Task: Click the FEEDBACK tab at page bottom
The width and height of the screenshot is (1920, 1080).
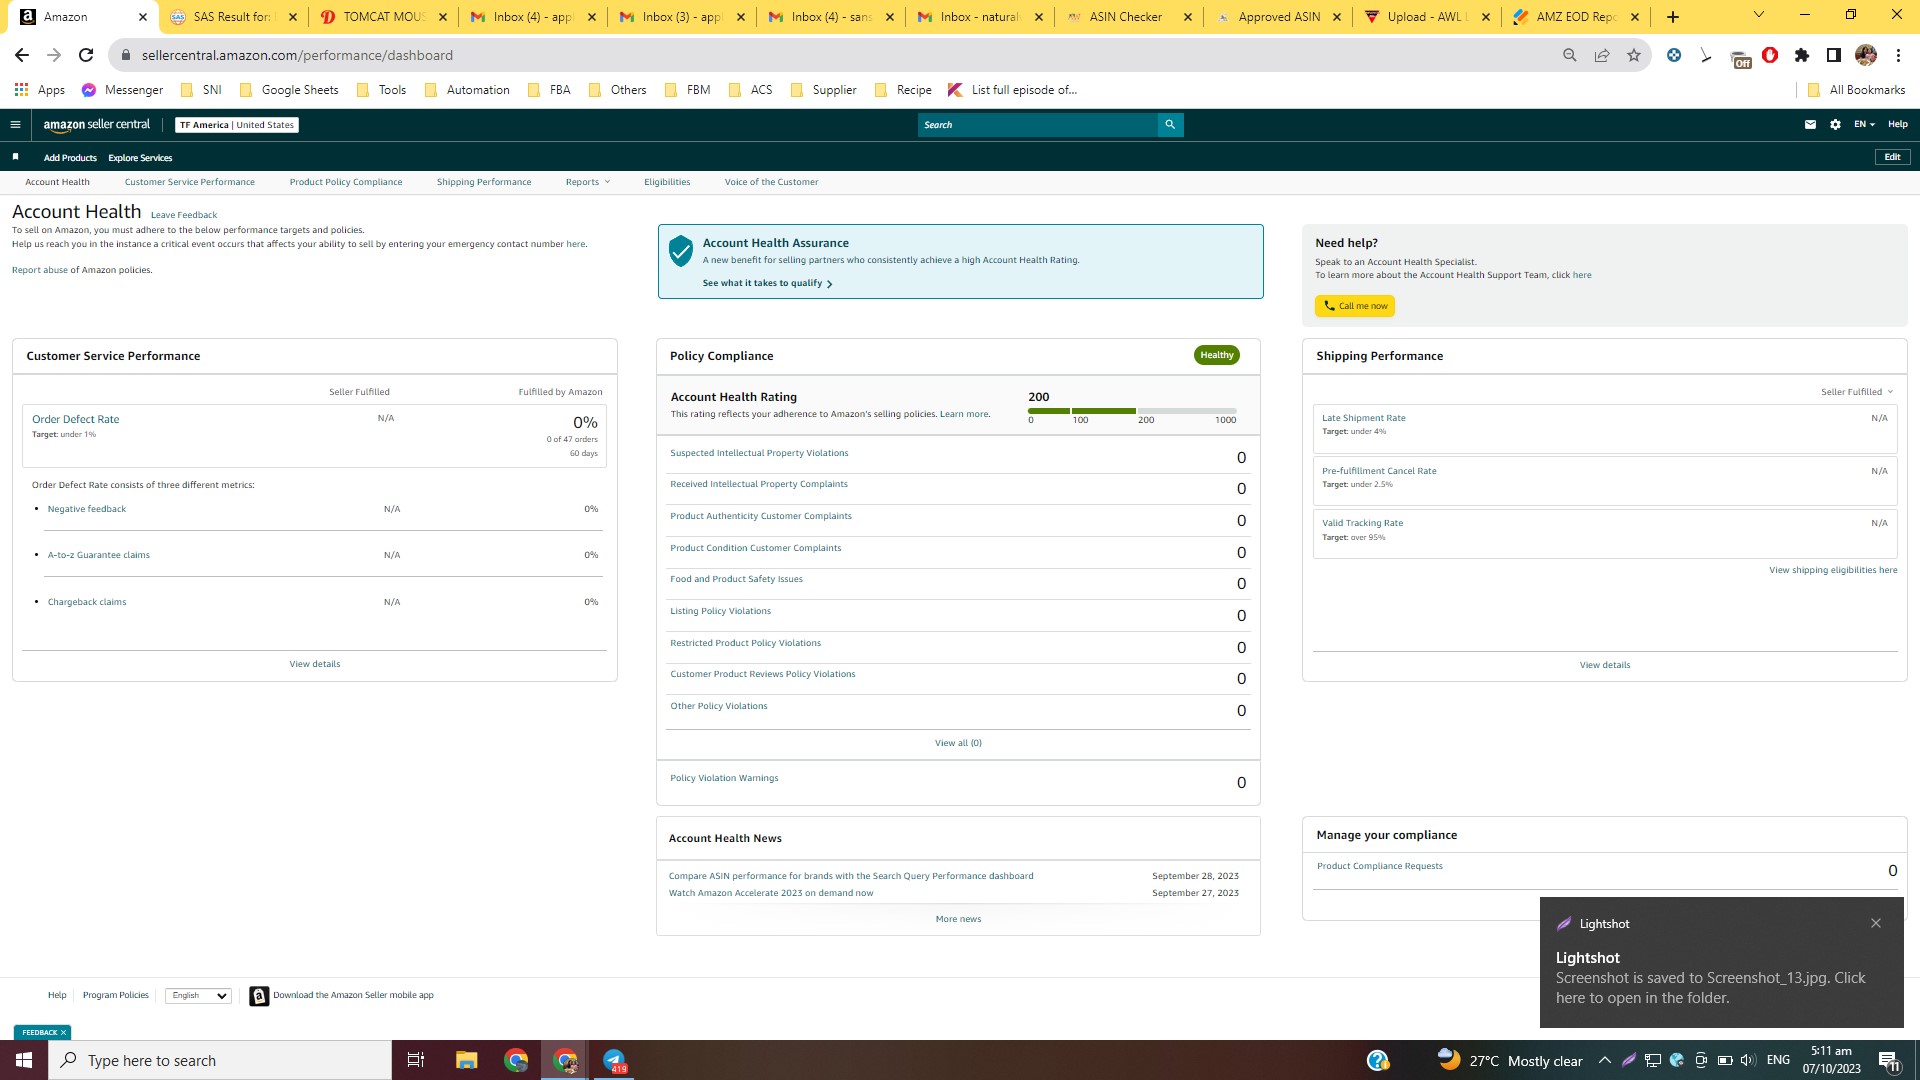Action: point(43,1032)
